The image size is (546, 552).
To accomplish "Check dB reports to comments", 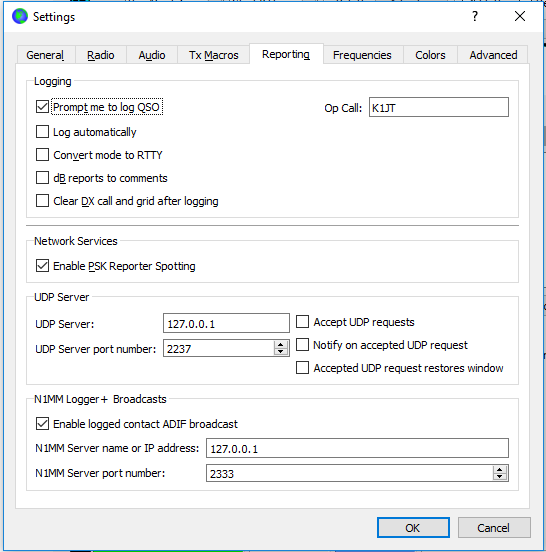I will 42,178.
